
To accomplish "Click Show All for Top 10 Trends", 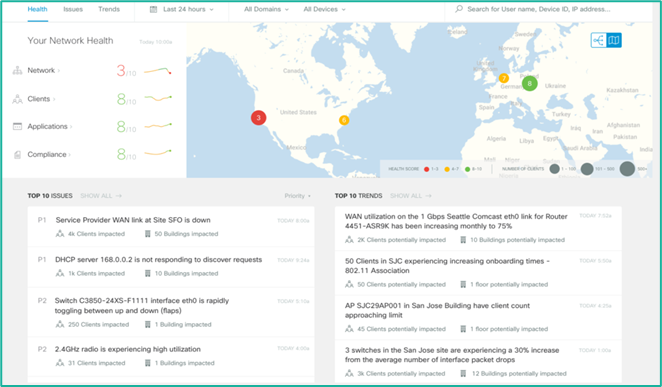I will coord(411,196).
